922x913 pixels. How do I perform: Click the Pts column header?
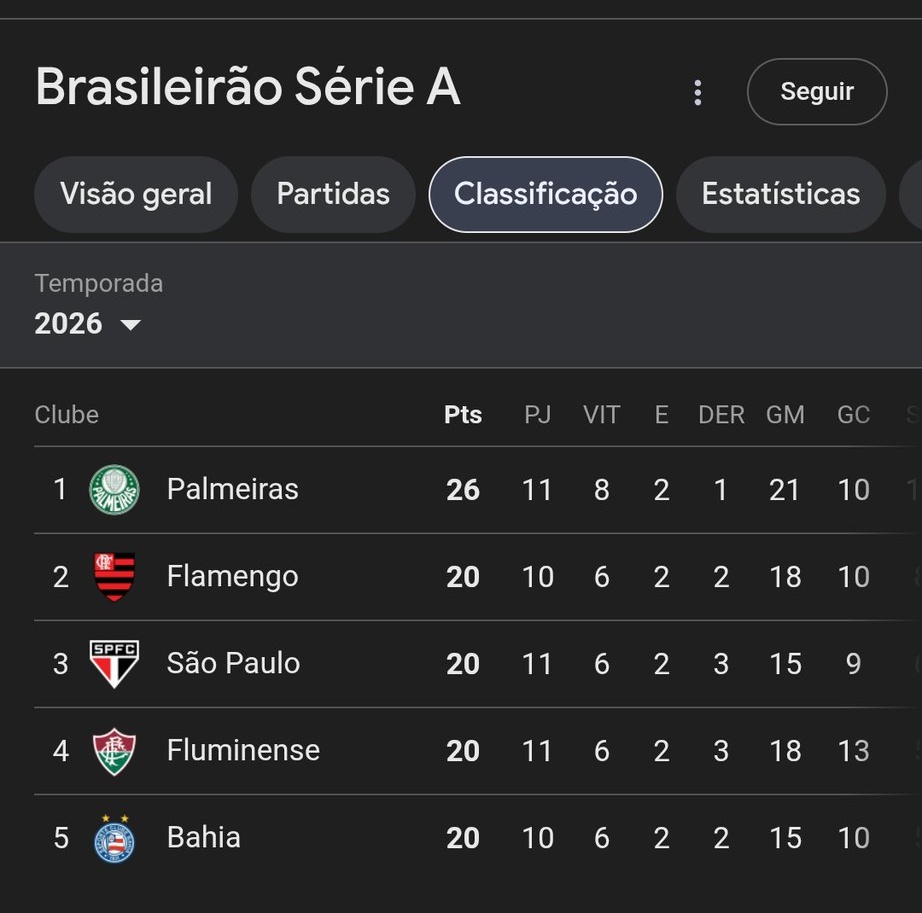[463, 415]
